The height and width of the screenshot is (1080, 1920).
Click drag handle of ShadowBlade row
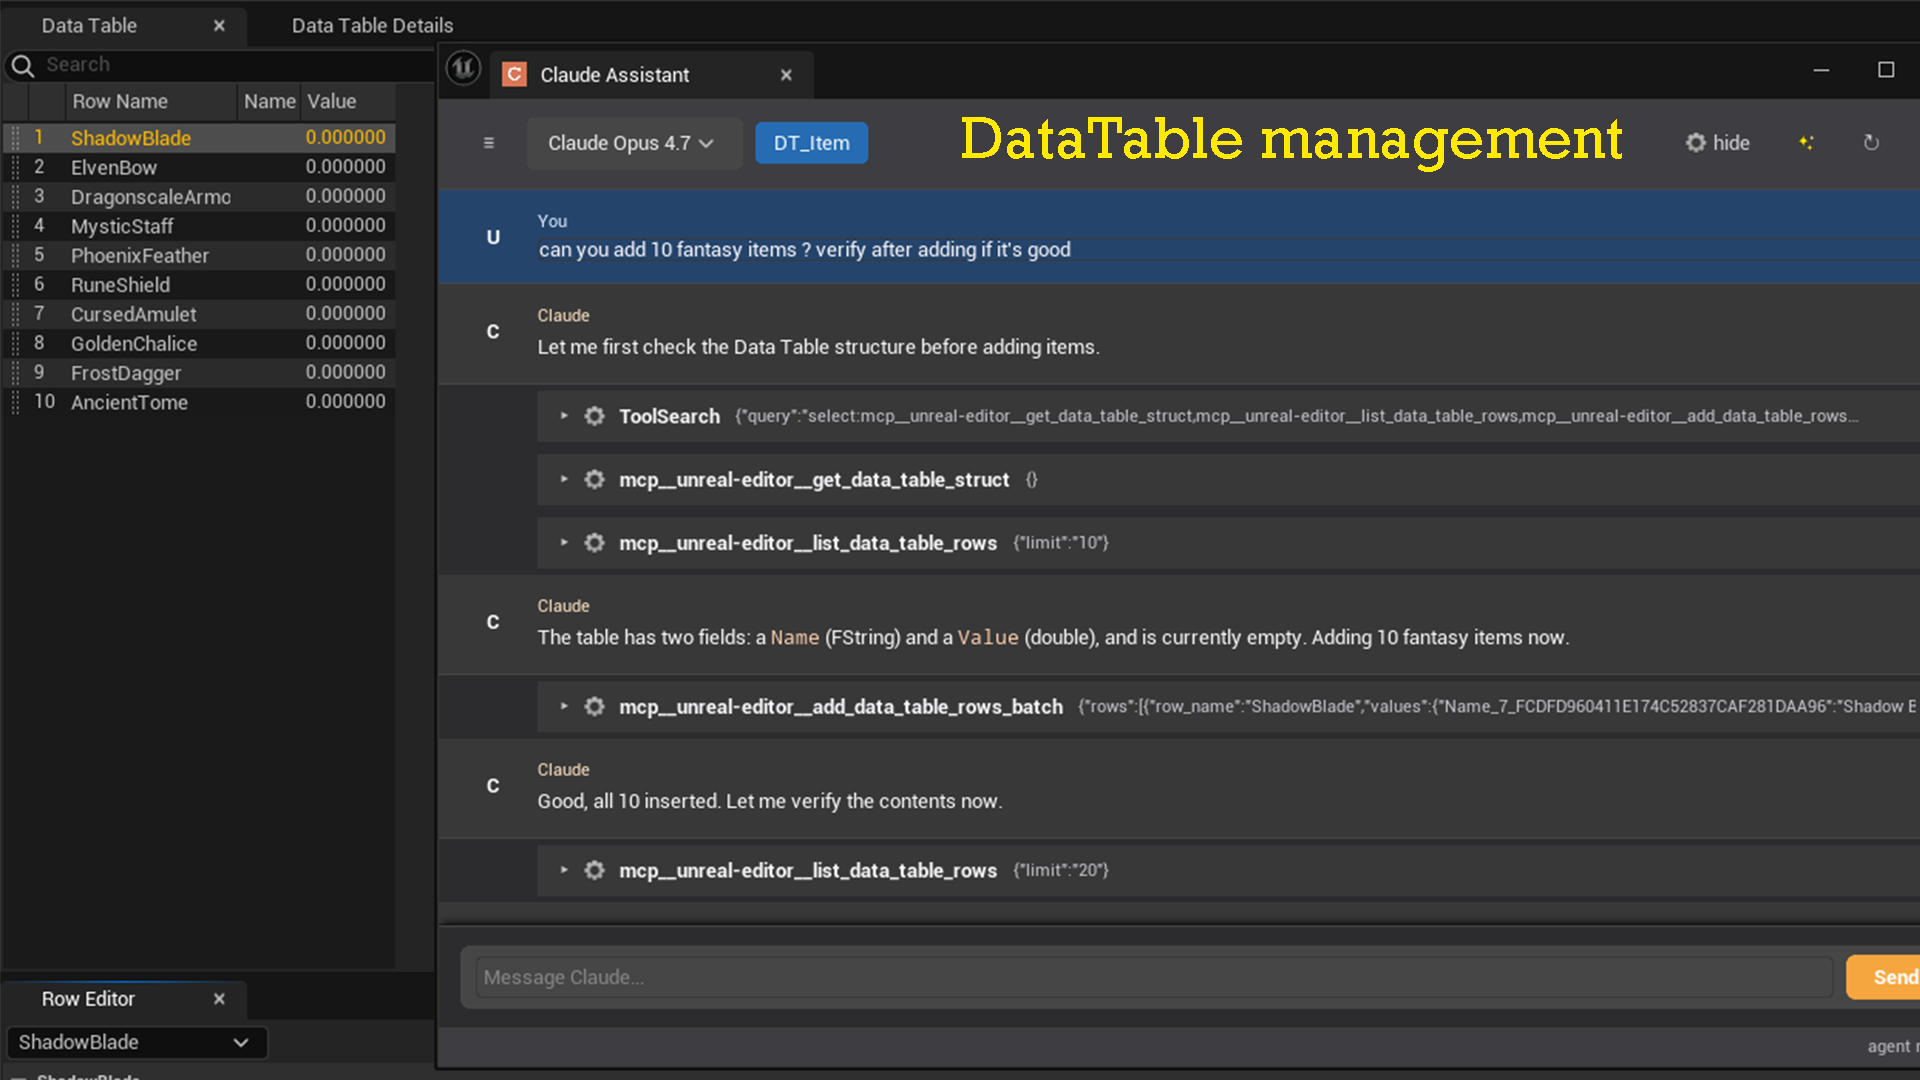pyautogui.click(x=15, y=138)
